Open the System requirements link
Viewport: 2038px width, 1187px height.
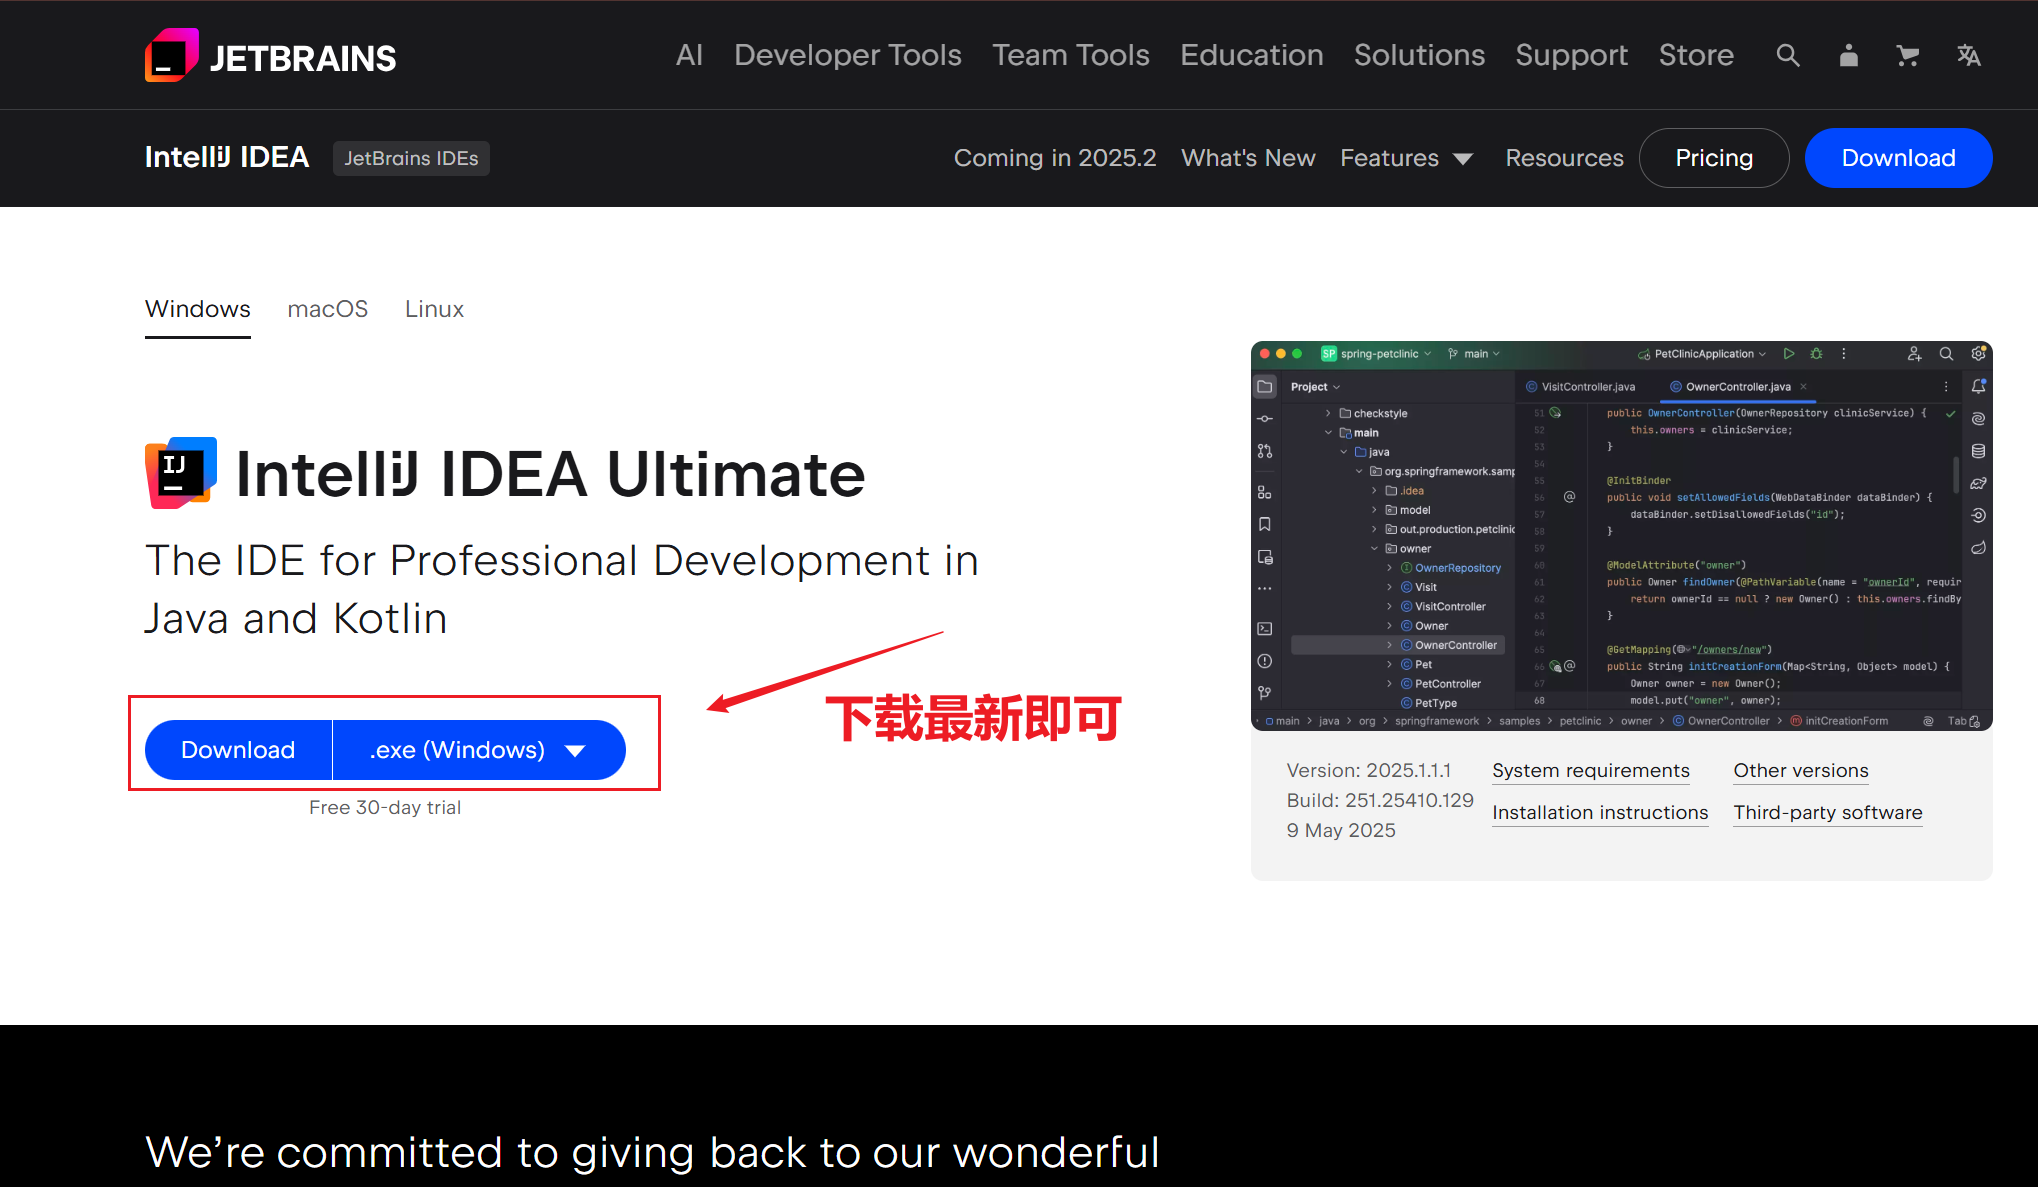pyautogui.click(x=1590, y=771)
